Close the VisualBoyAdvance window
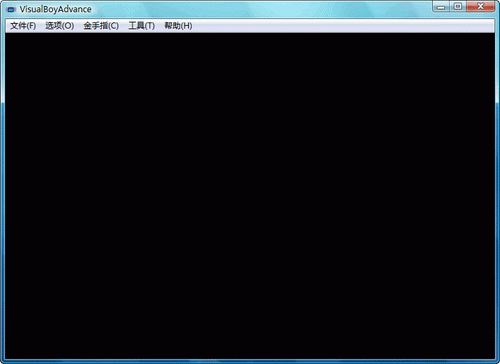The width and height of the screenshot is (500, 364). coord(480,6)
